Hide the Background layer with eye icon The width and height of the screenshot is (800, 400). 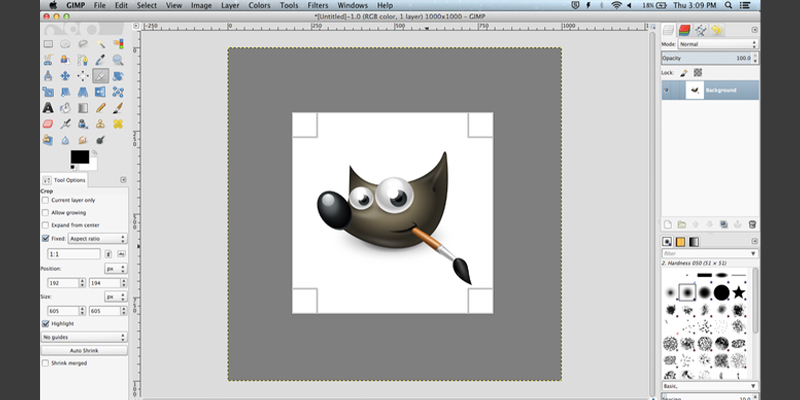pos(666,90)
